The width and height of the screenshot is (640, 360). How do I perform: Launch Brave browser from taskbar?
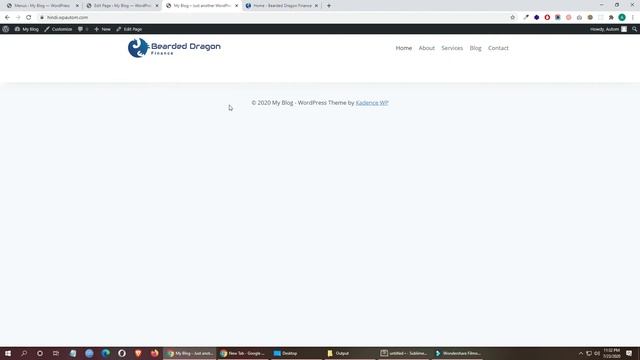[x=138, y=353]
